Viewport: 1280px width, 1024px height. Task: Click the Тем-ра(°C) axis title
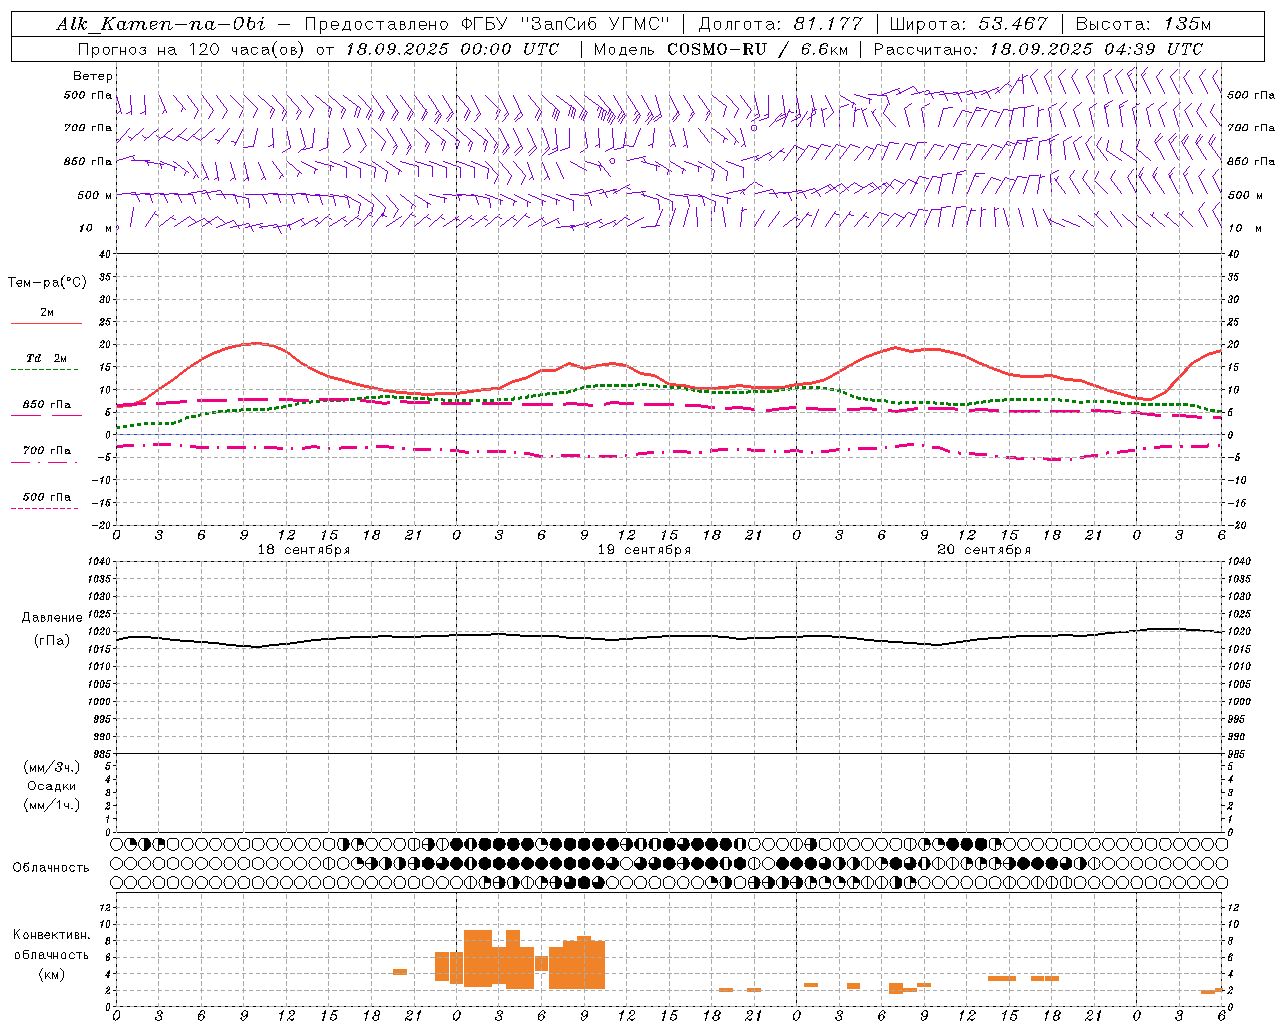coord(47,283)
